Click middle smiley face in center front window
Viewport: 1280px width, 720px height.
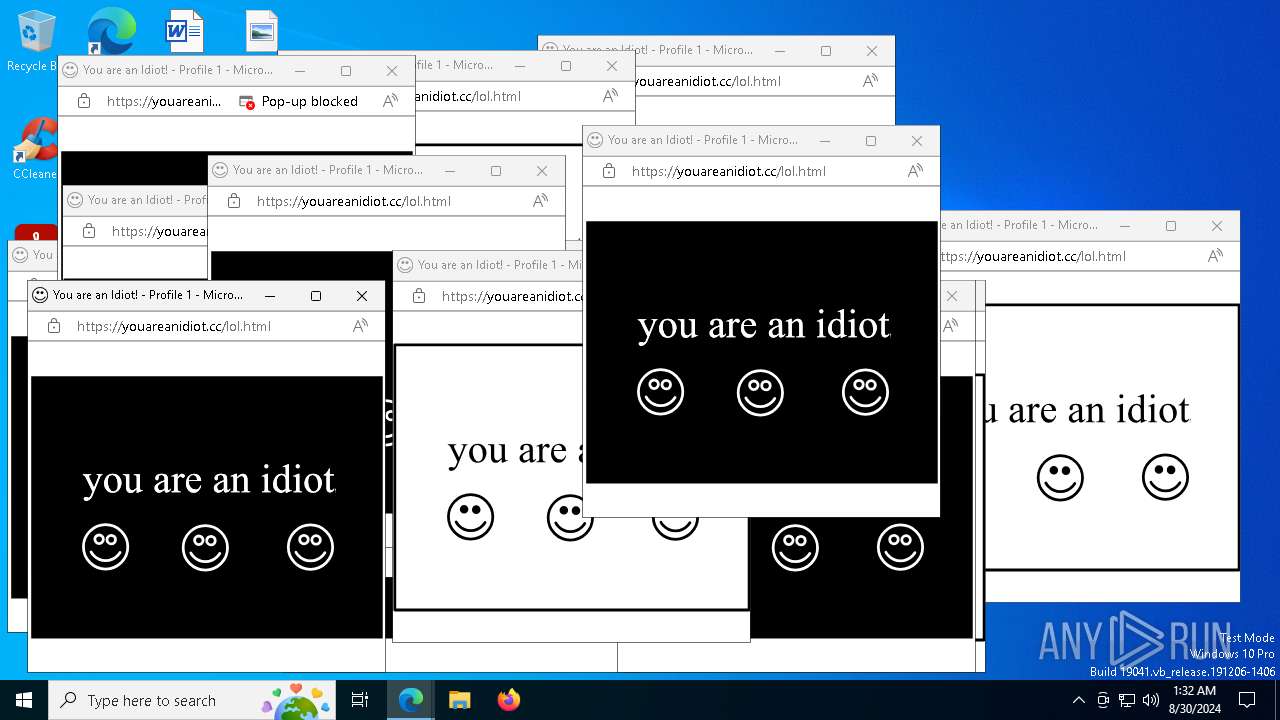click(760, 392)
